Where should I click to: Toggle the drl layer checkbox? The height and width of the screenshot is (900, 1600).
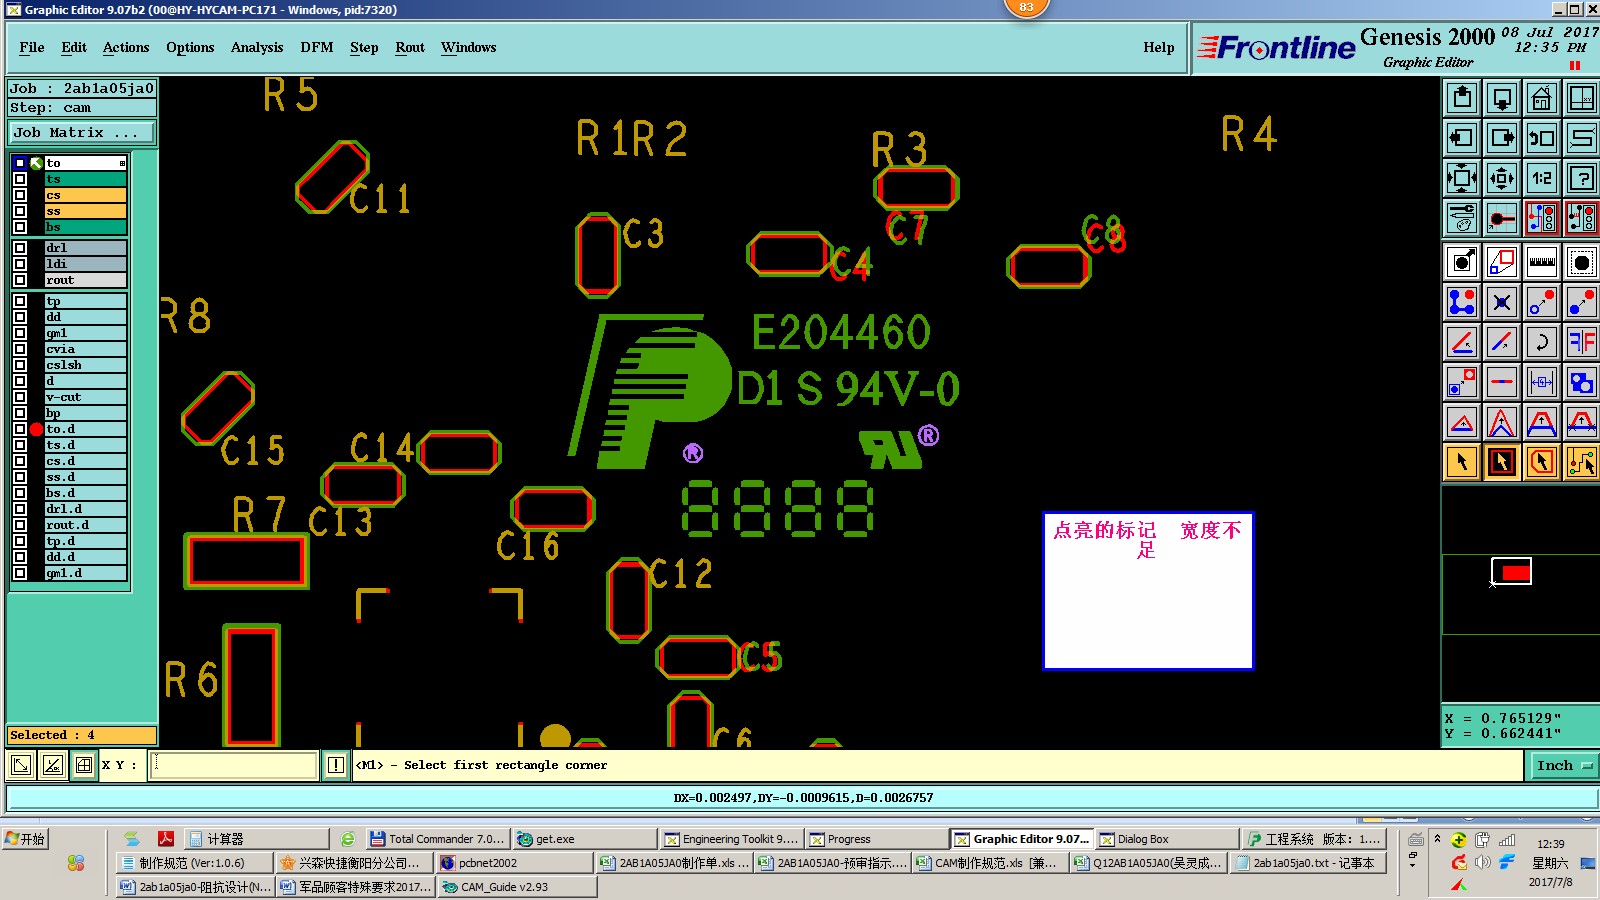coord(20,248)
